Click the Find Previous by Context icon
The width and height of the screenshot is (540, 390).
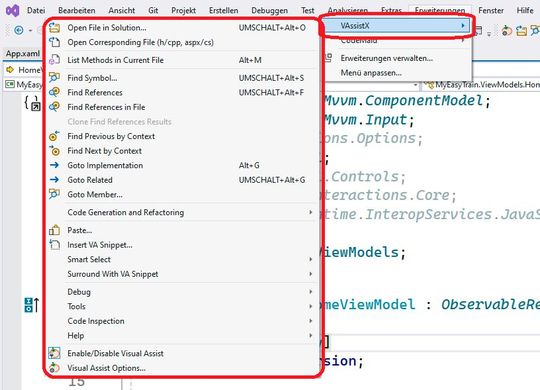54,136
